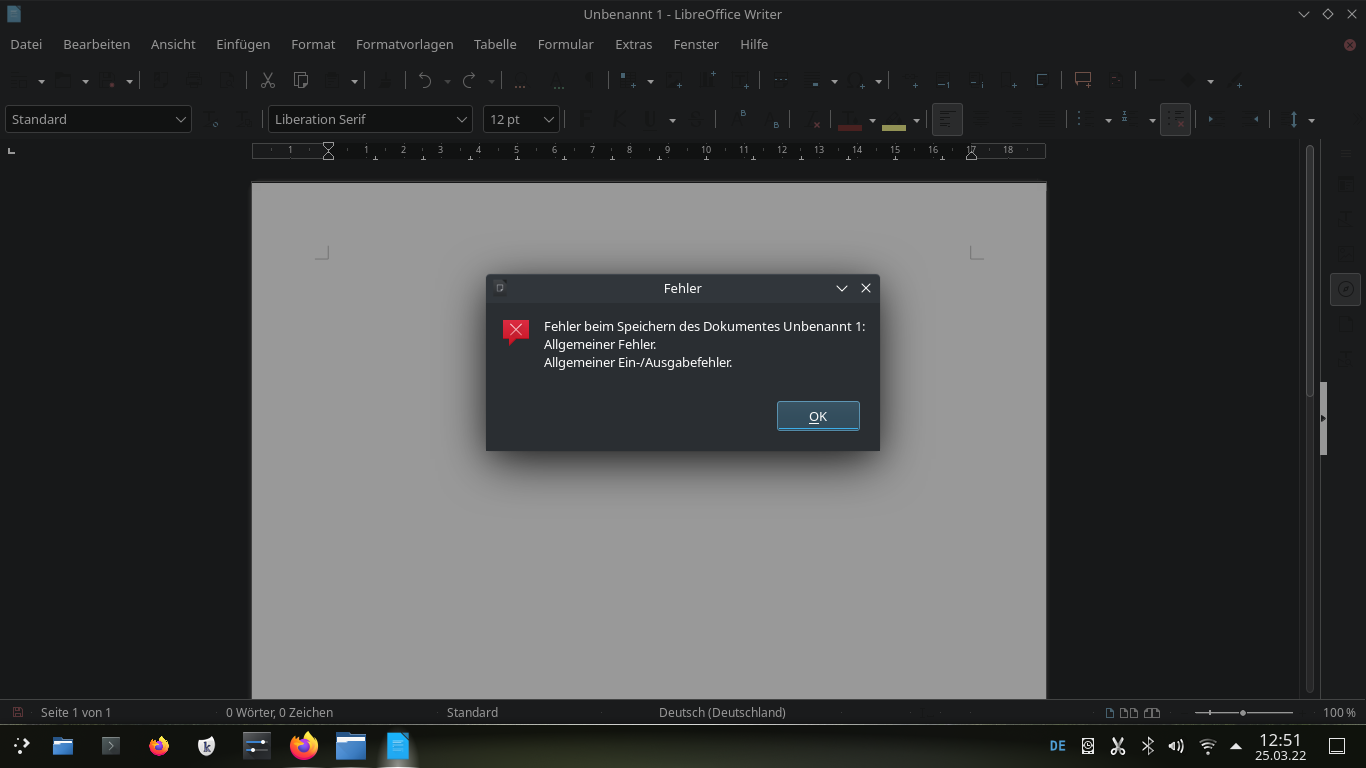Select Deutsch (Deutschland) language in status bar

722,712
